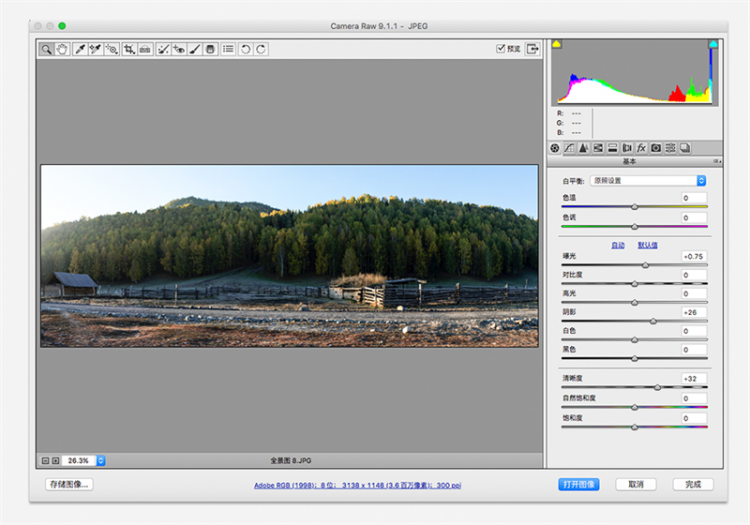
Task: Click the 清晰度 value input field
Action: [x=694, y=379]
